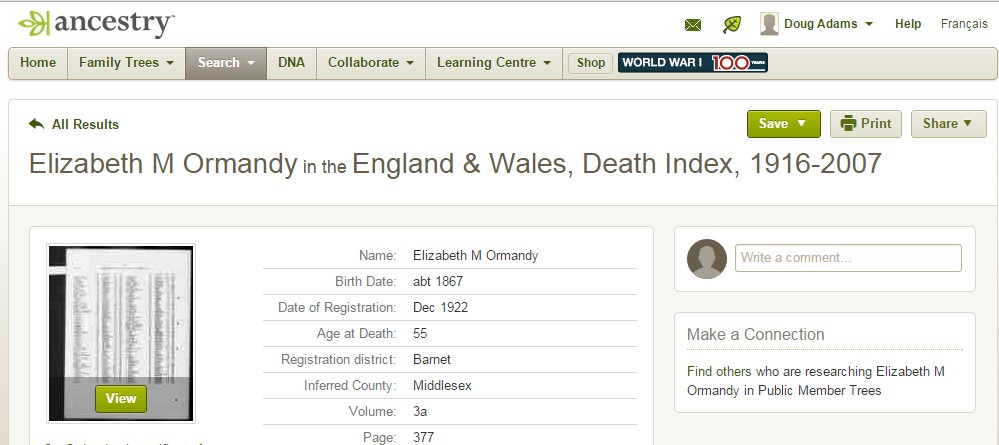Image resolution: width=999 pixels, height=445 pixels.
Task: Expand the Learning Centre menu
Action: (494, 62)
